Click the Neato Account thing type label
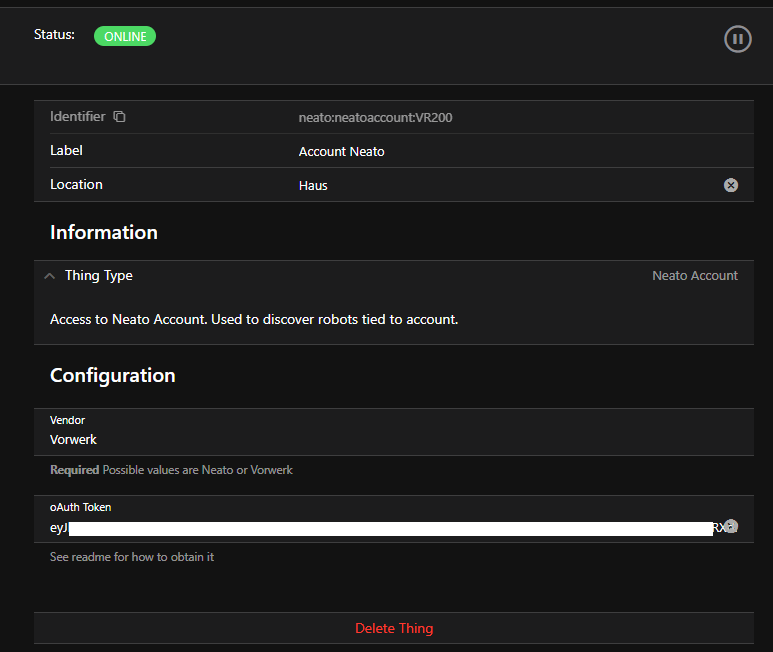Screen dimensions: 773x652 694,276
